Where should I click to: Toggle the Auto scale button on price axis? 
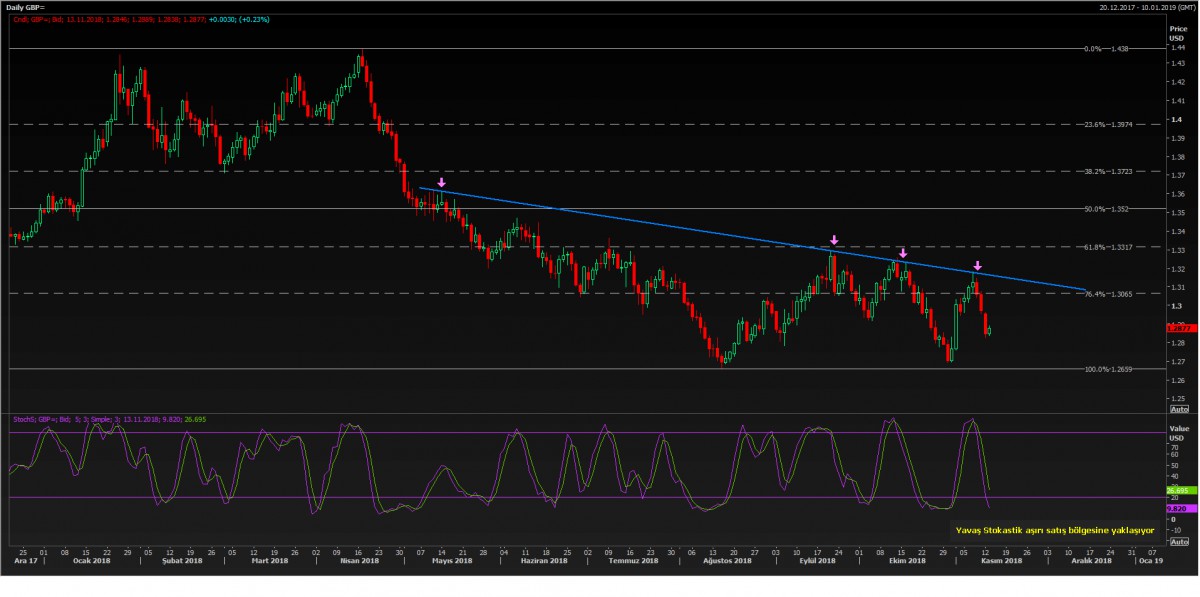(1178, 409)
